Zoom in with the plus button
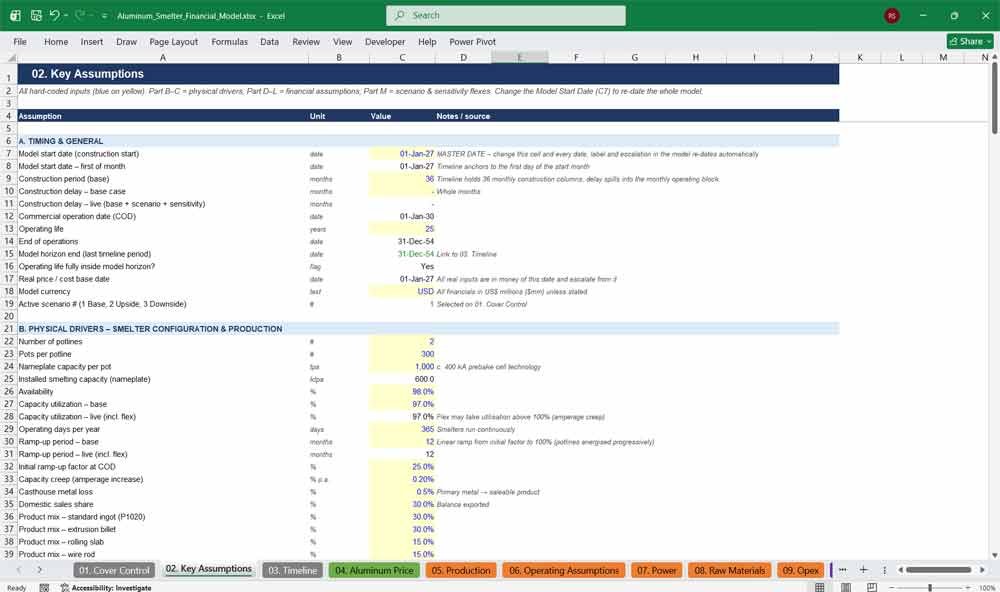 (x=969, y=588)
